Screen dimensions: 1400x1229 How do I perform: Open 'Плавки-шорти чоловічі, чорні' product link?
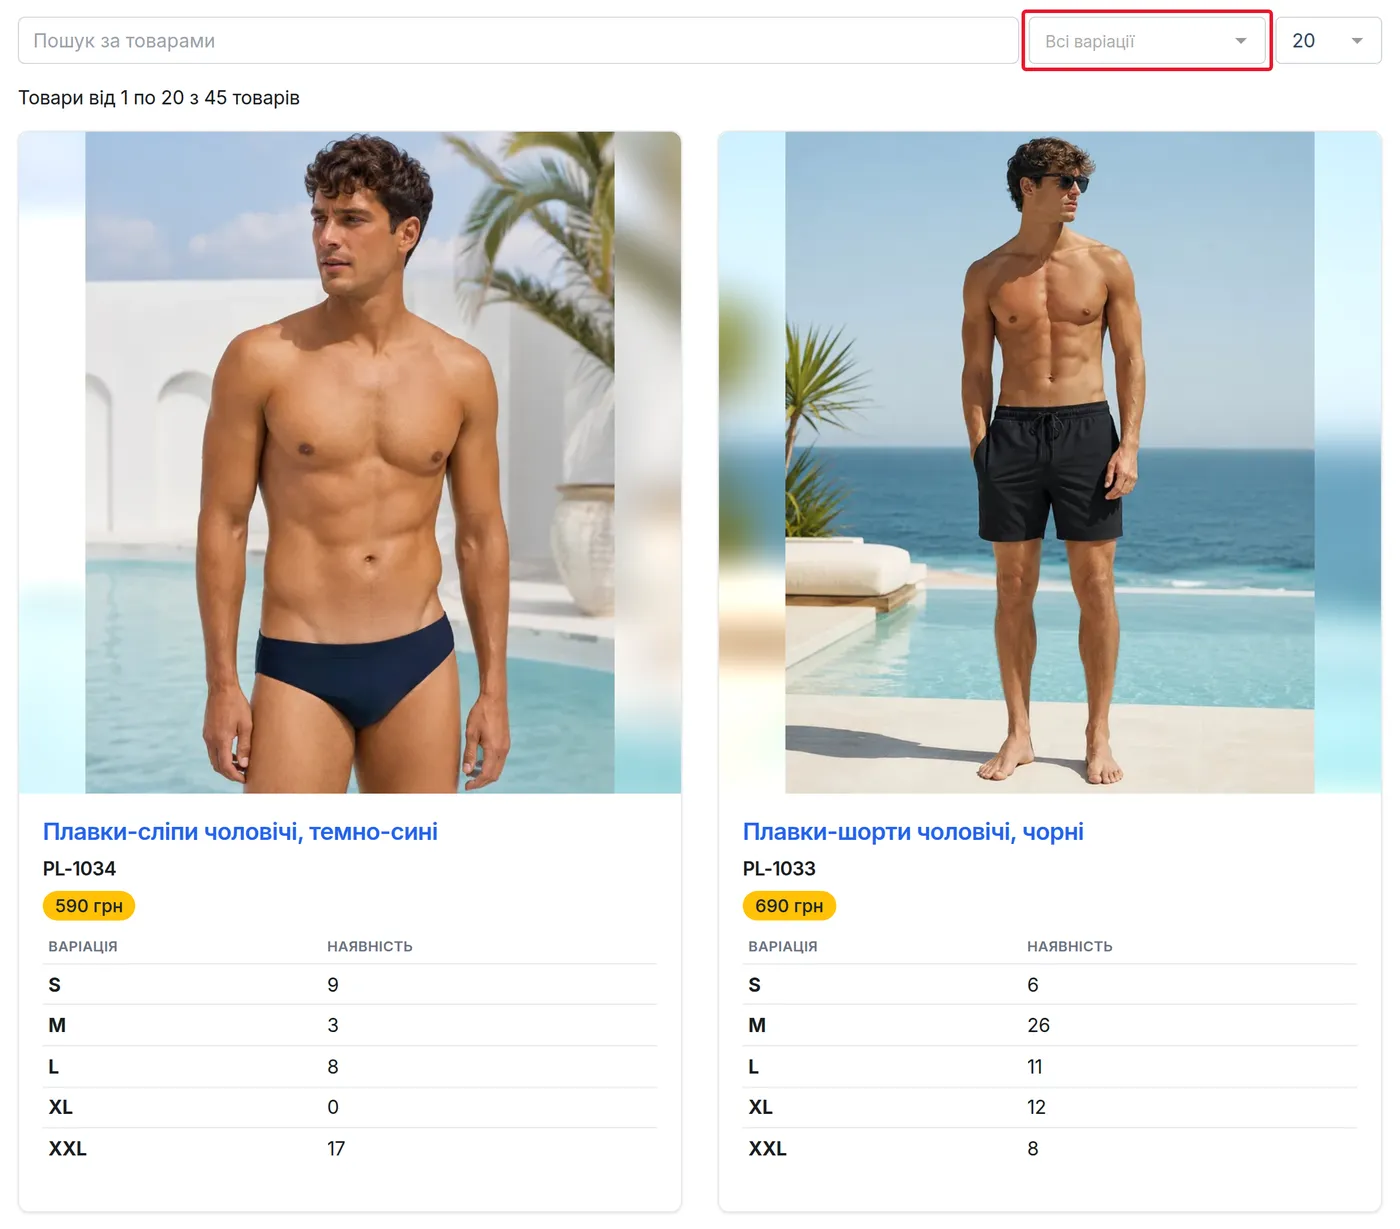pos(913,832)
